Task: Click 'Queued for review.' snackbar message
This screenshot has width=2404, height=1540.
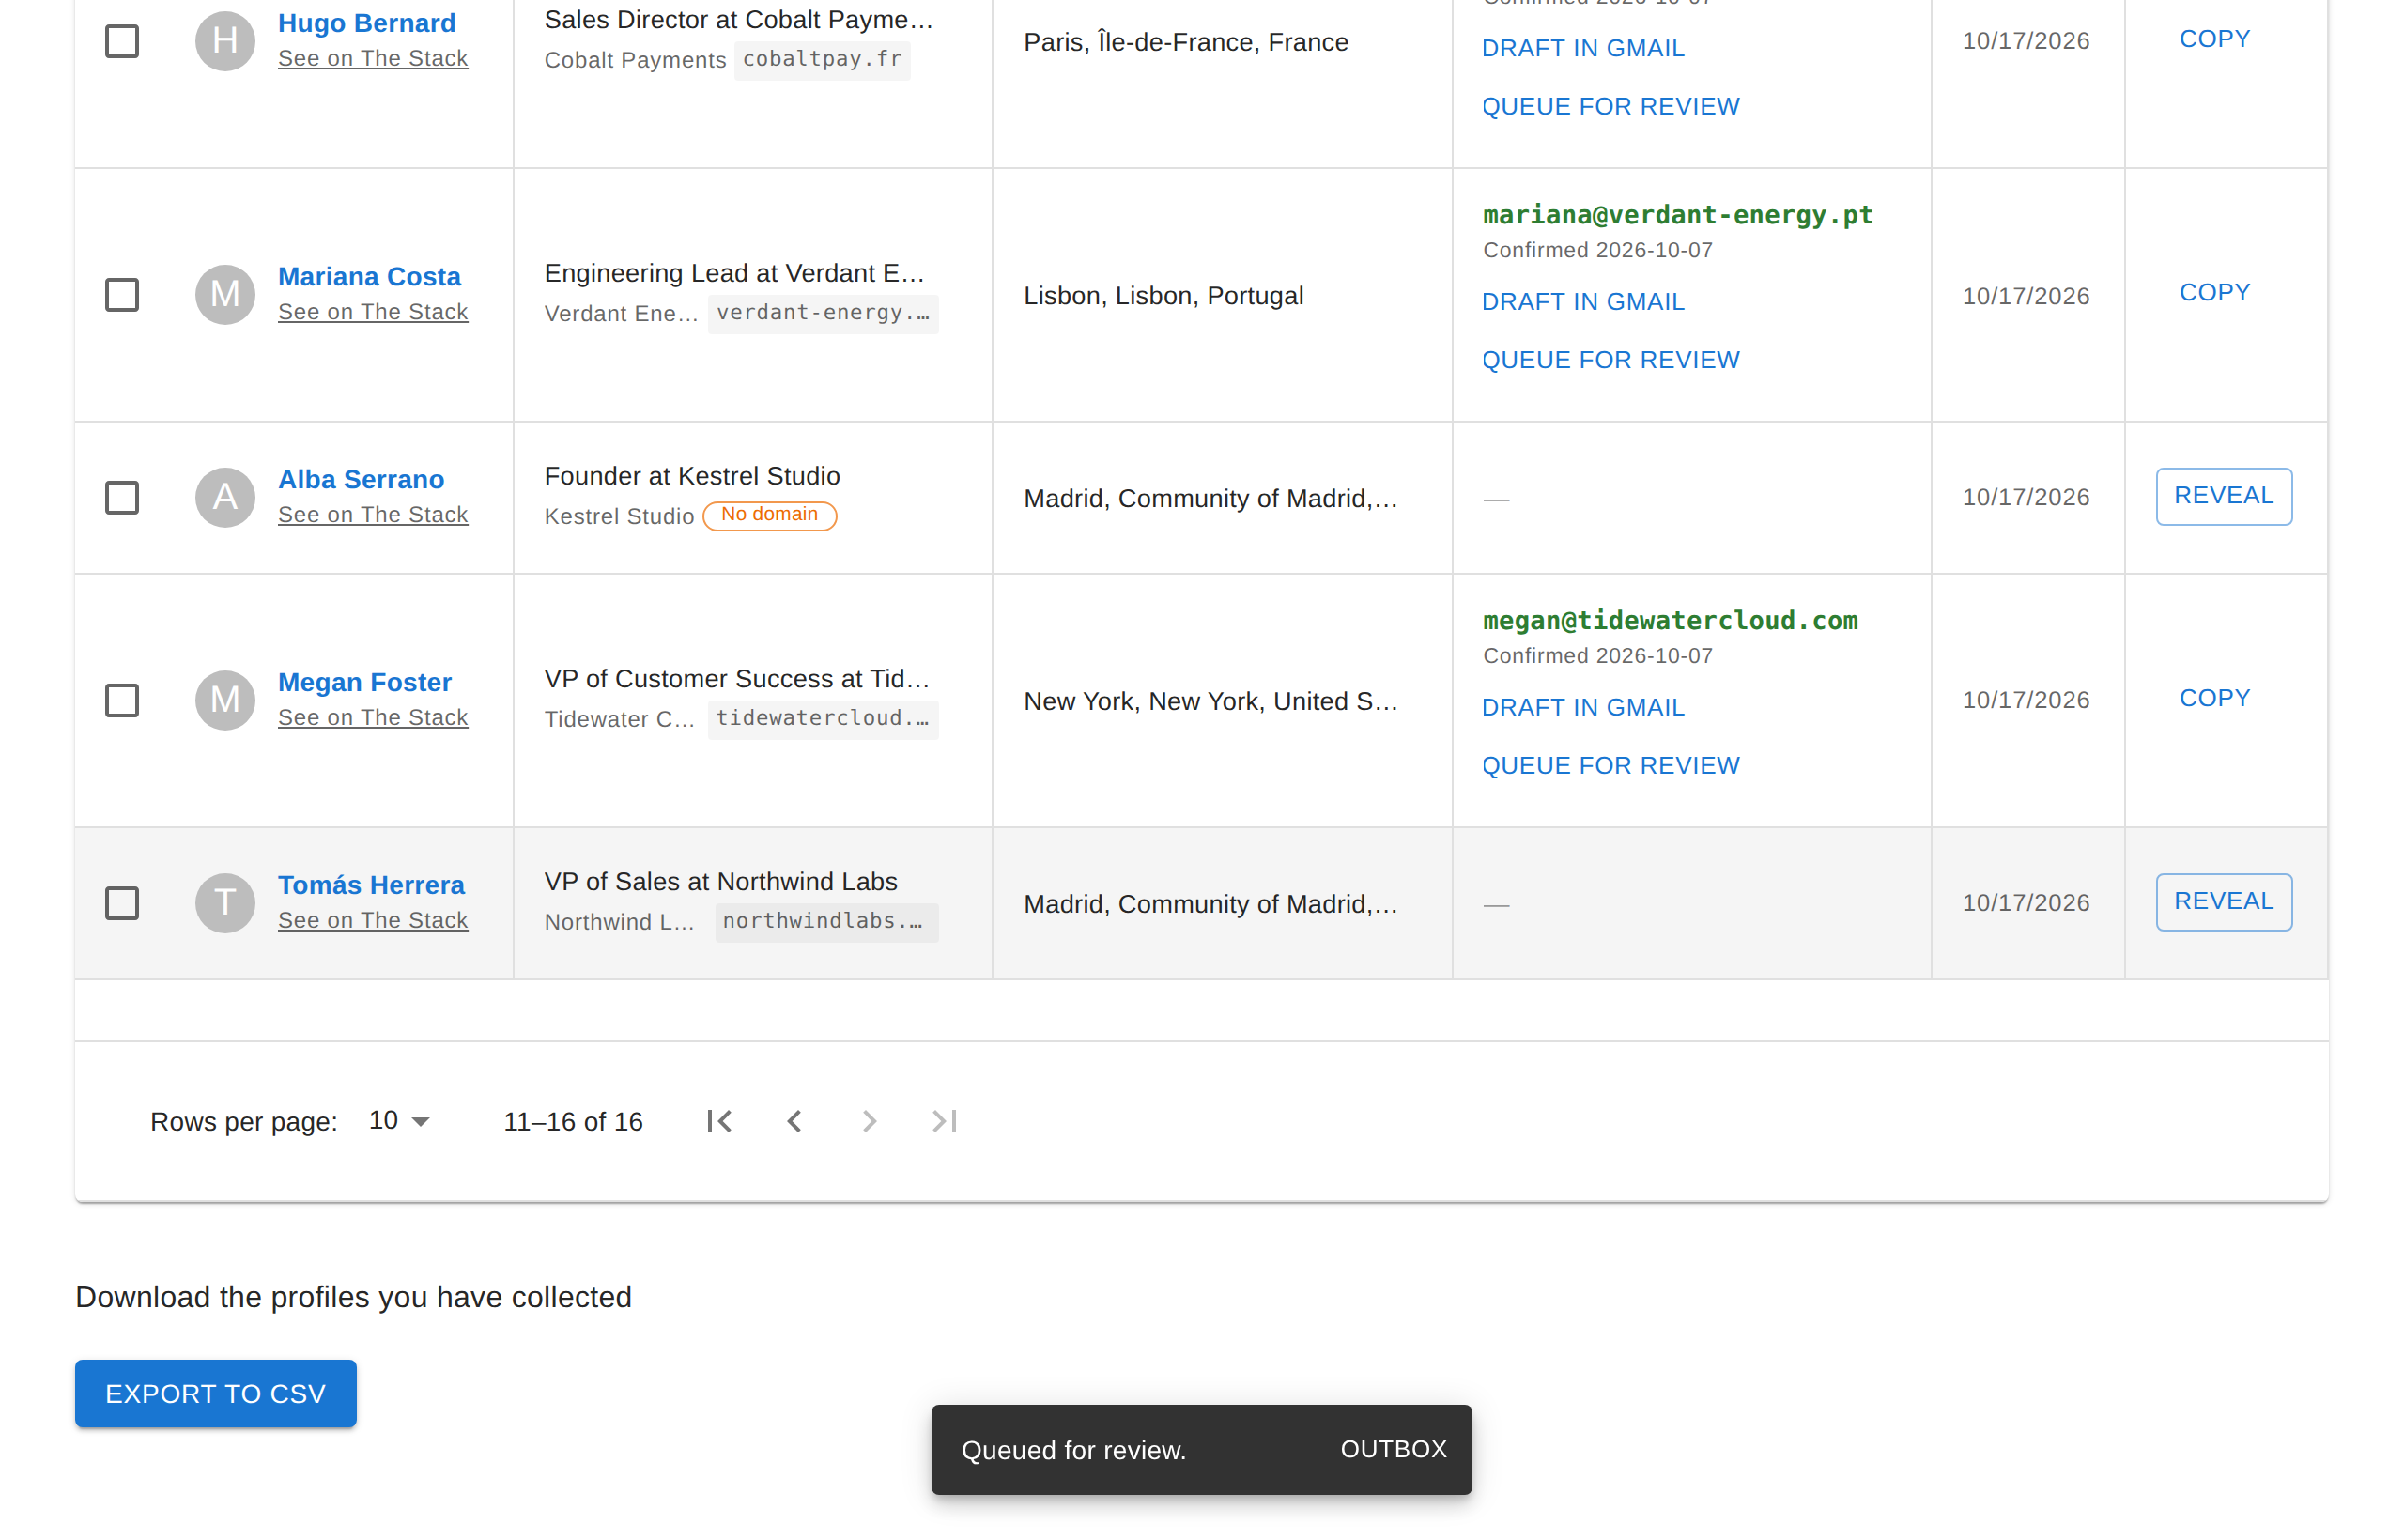Action: point(1074,1450)
